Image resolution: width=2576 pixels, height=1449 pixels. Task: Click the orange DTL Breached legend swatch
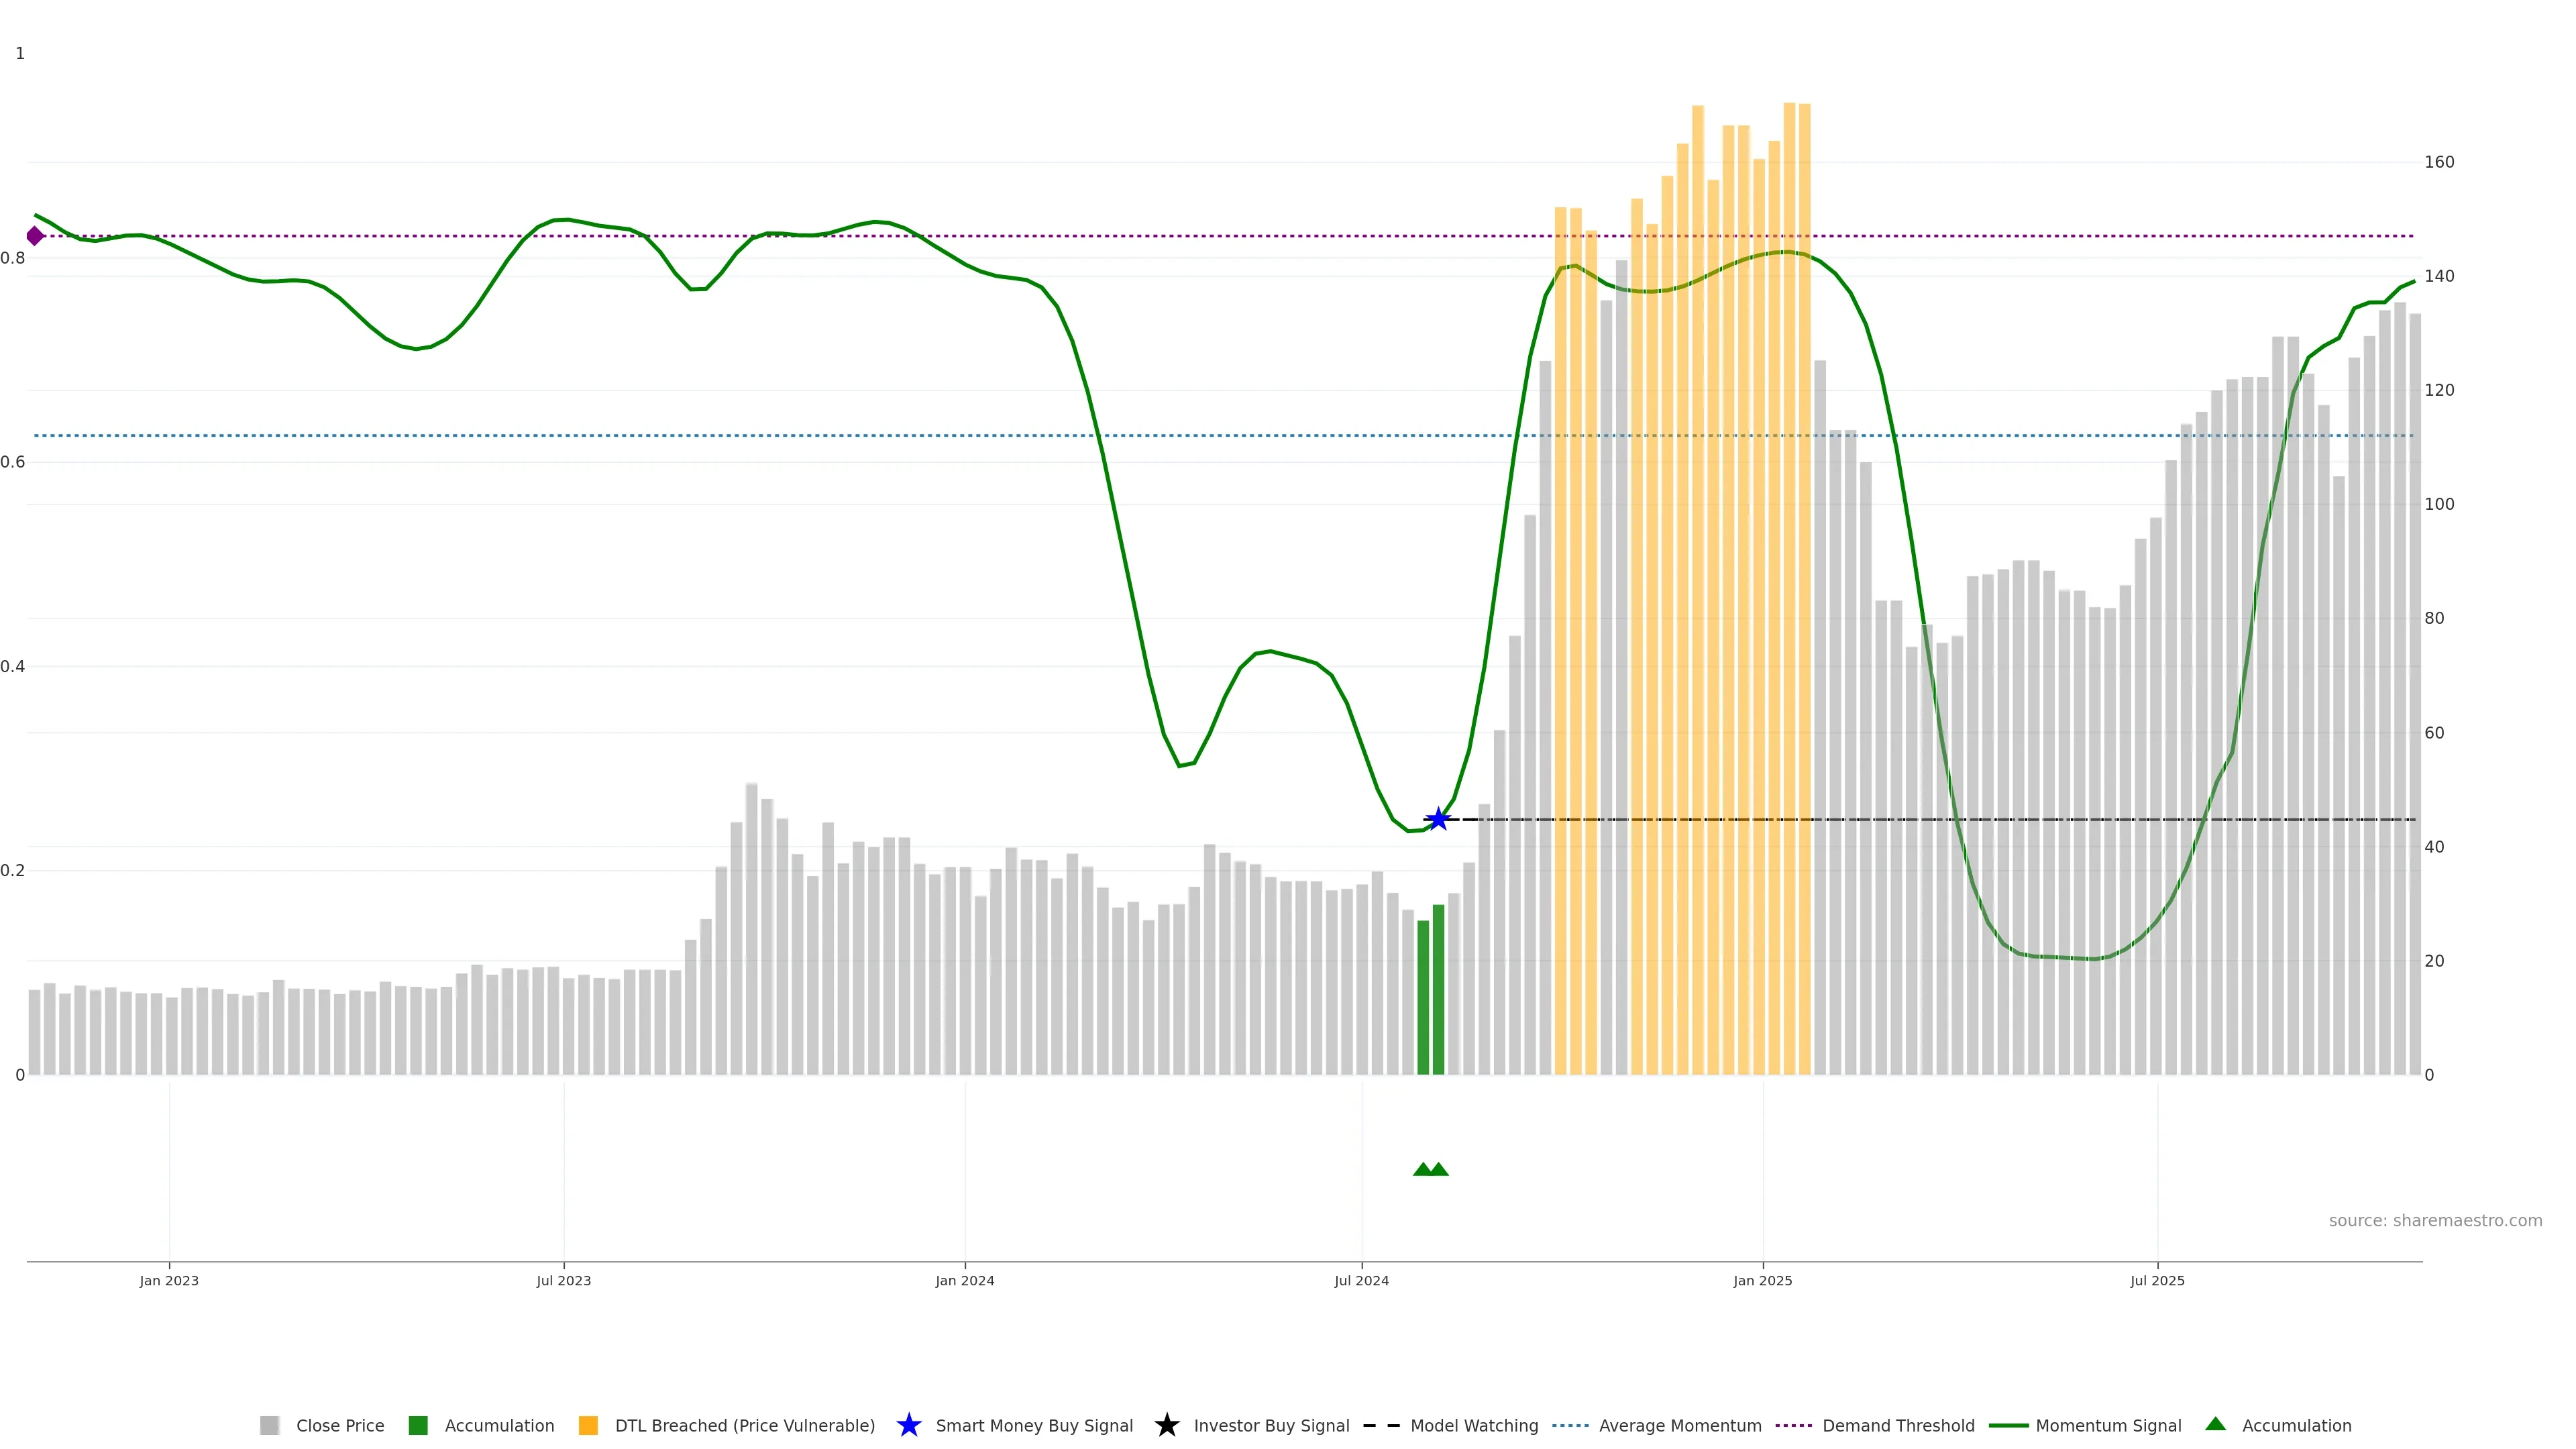pos(588,1425)
